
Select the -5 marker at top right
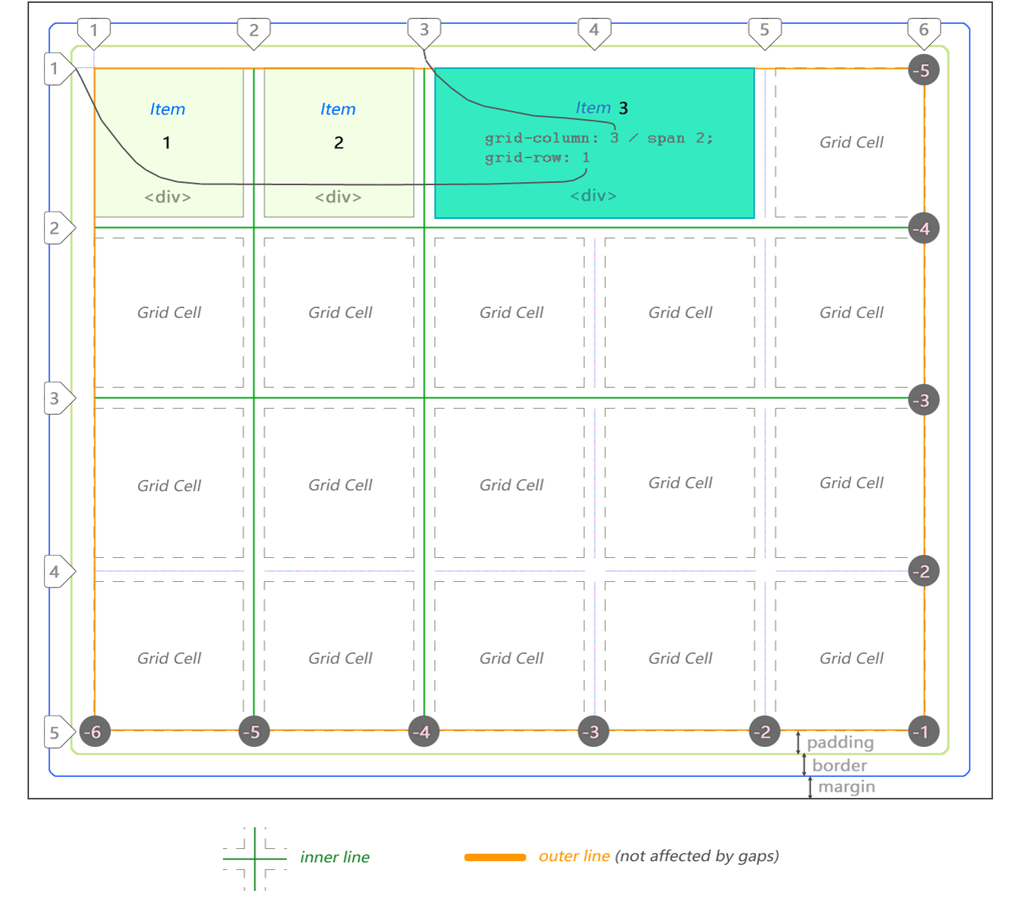923,70
